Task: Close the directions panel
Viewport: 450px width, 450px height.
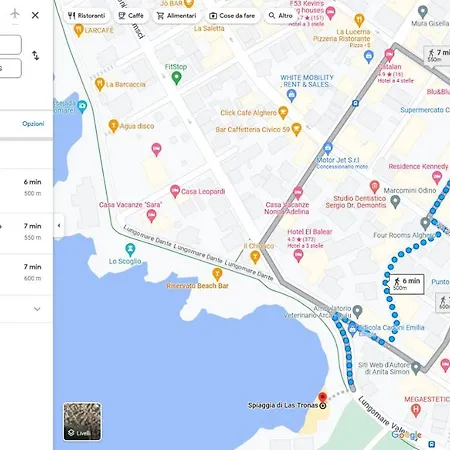Action: (35, 15)
